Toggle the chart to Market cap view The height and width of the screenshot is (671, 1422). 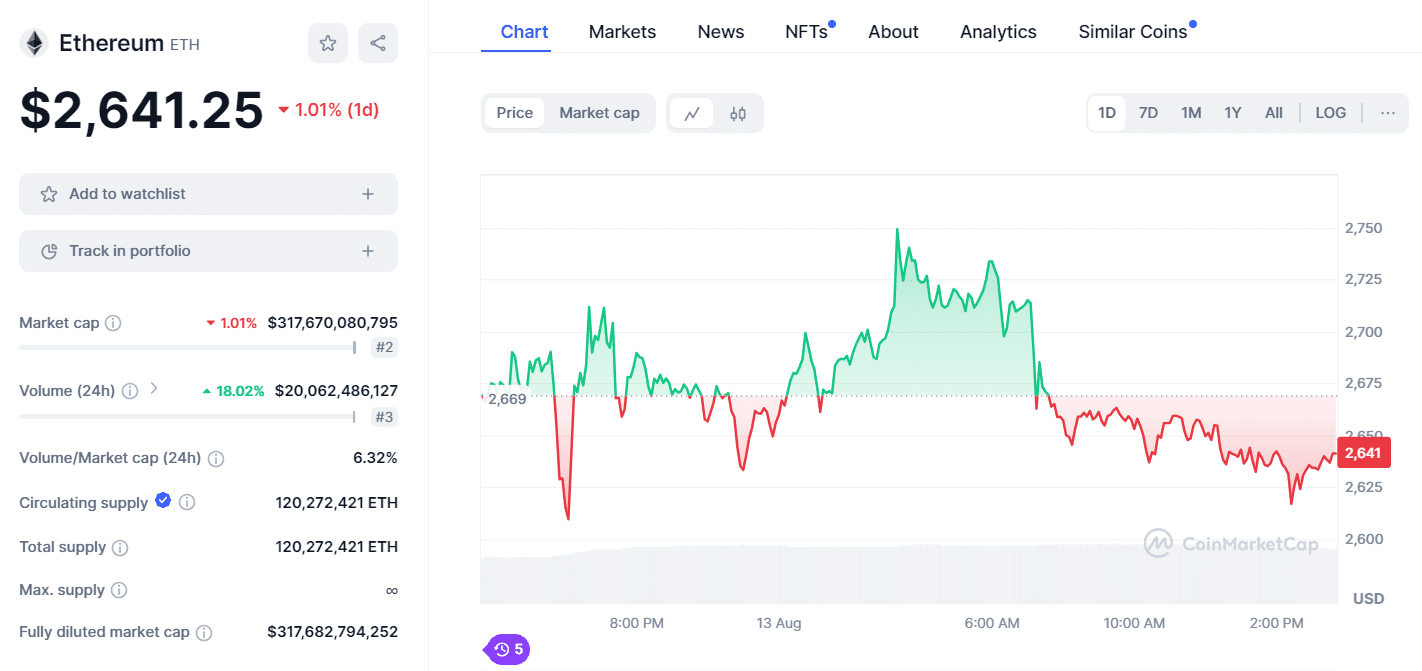[x=599, y=112]
